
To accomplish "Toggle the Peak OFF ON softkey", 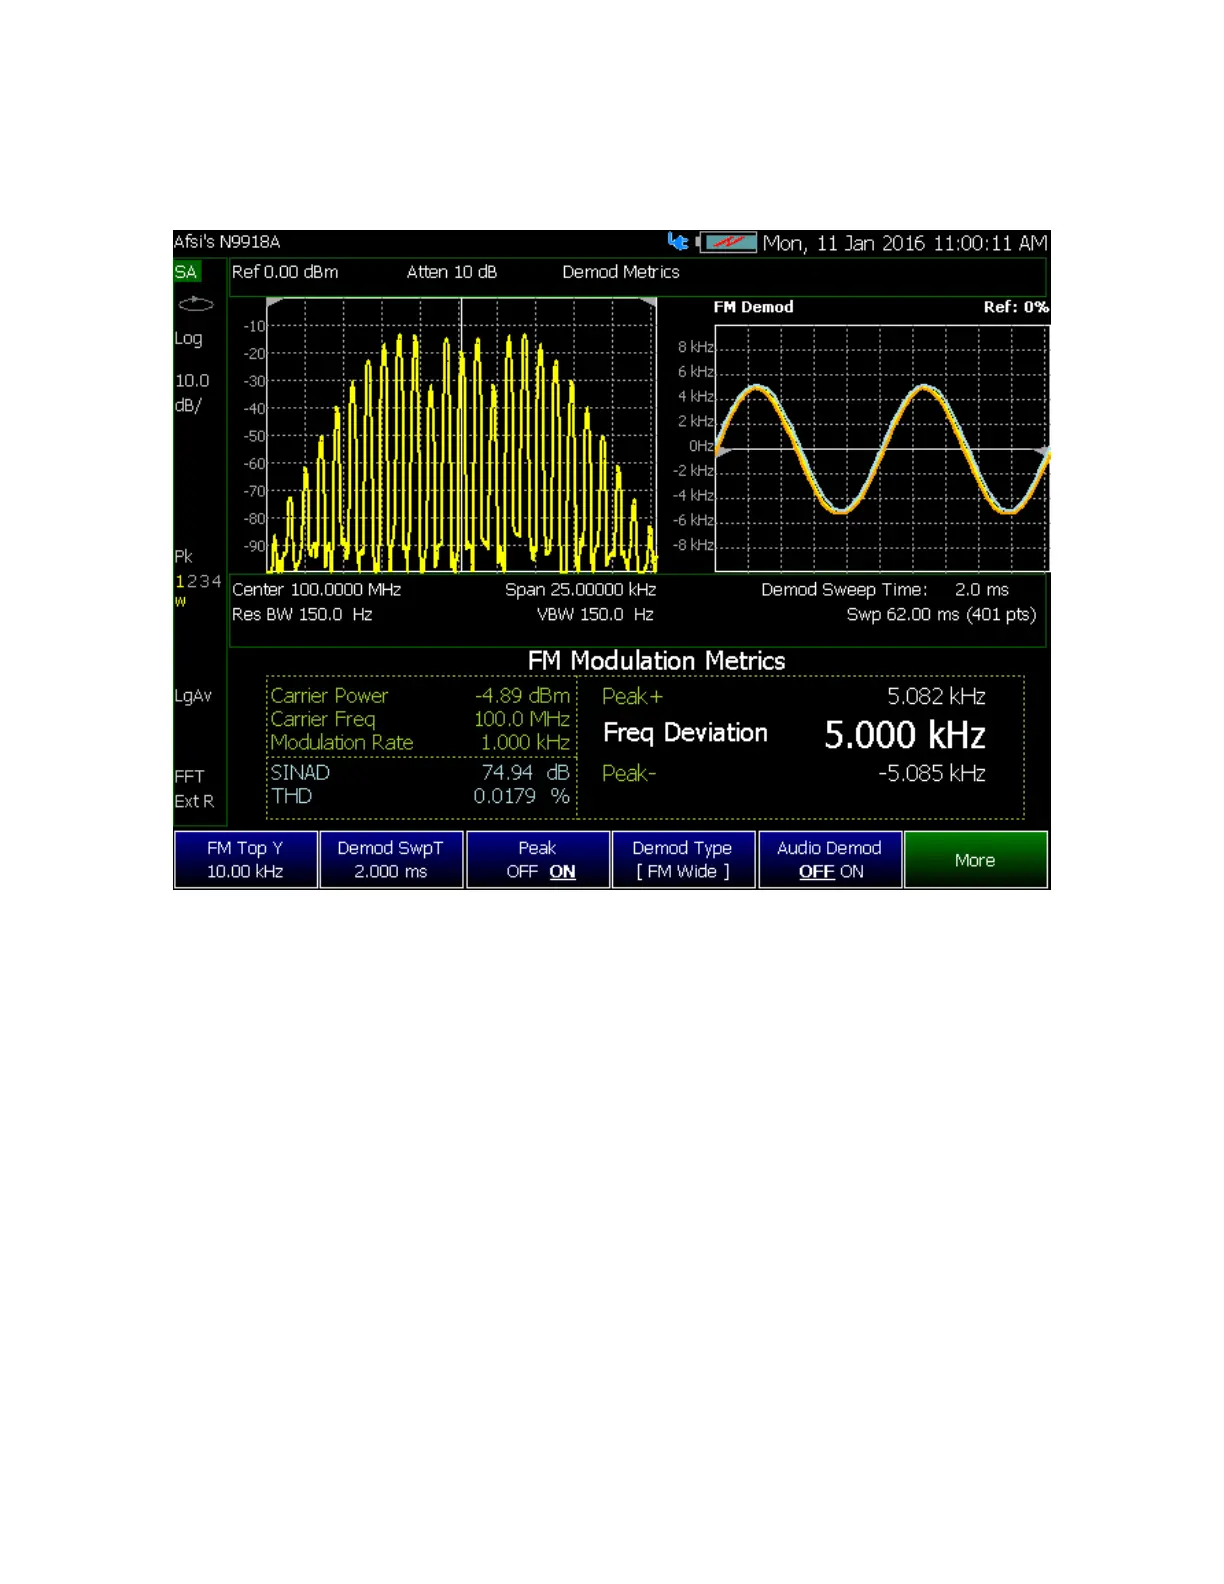I will [538, 860].
